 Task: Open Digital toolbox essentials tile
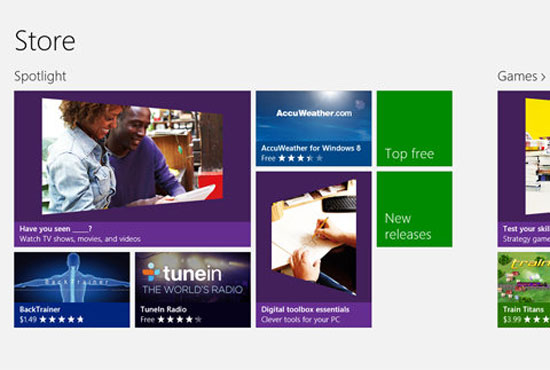314,250
